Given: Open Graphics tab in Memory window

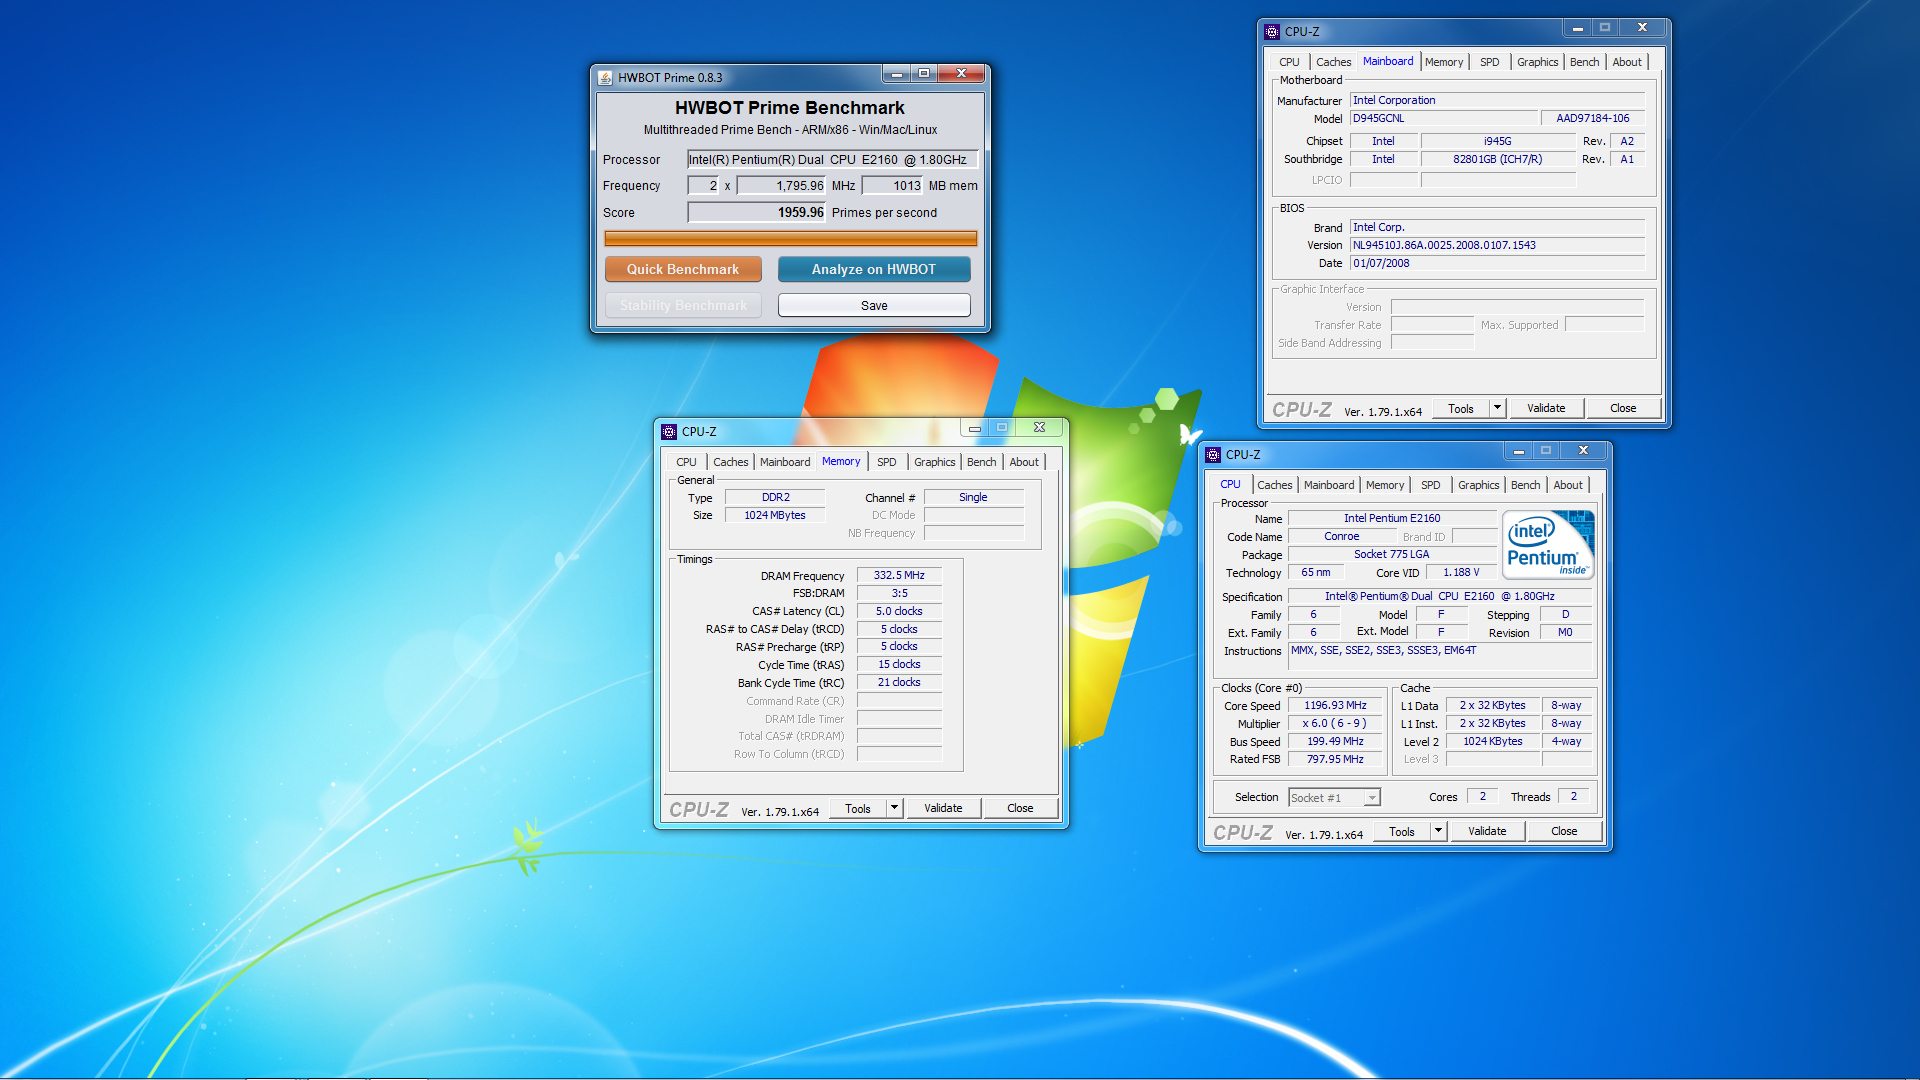Looking at the screenshot, I should click(x=934, y=462).
